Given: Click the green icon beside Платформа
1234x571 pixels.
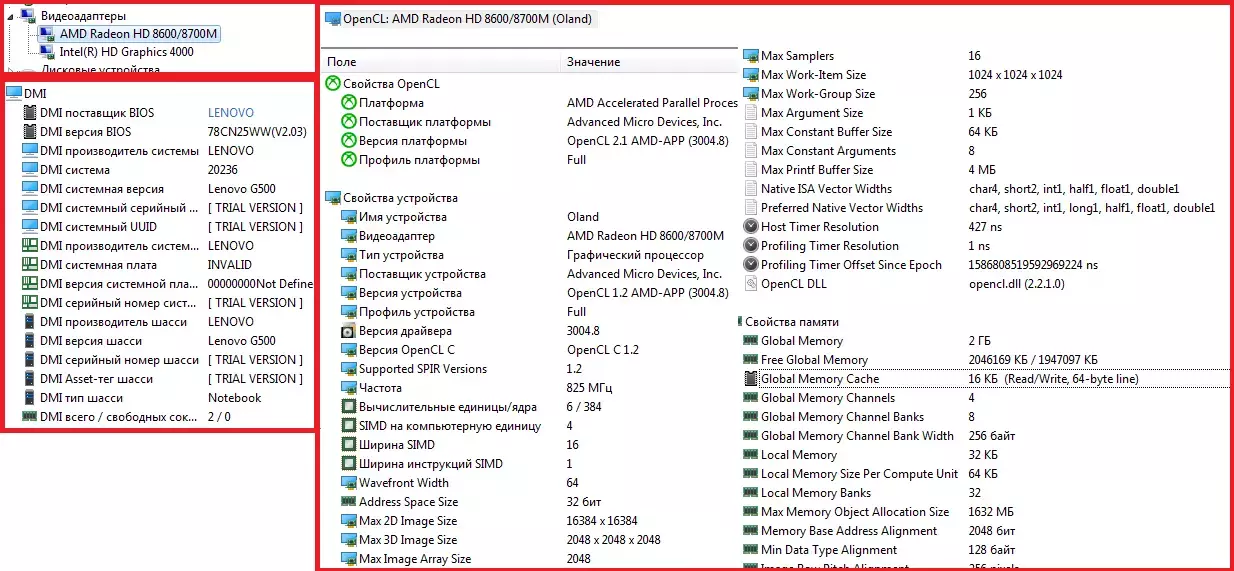Looking at the screenshot, I should coord(349,103).
